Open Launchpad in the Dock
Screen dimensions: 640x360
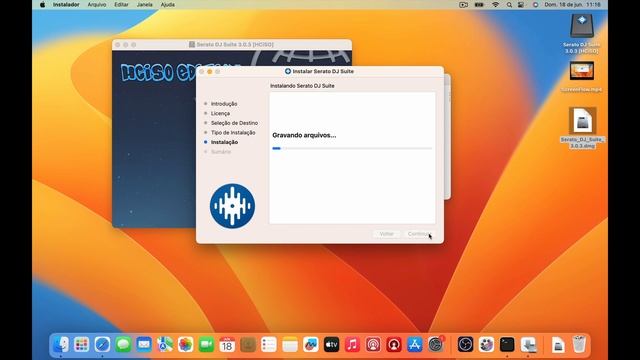(82, 344)
